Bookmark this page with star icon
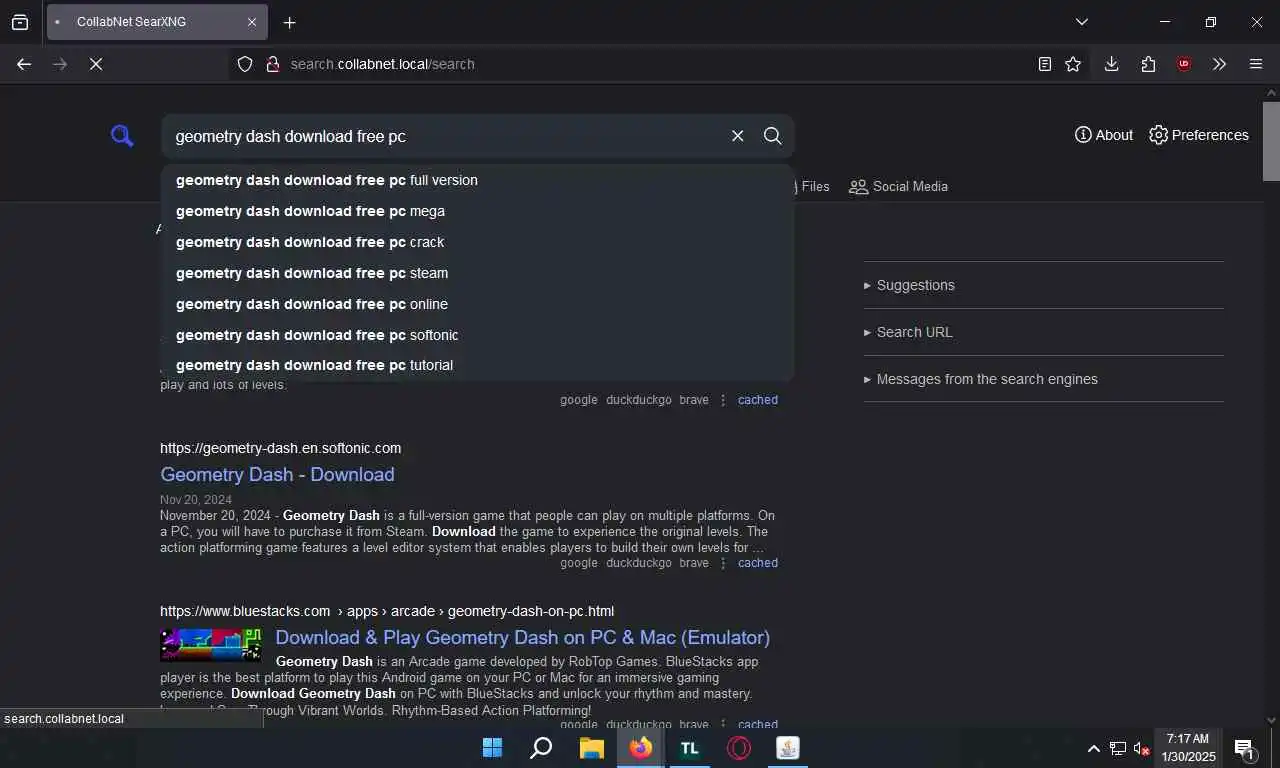 (x=1073, y=64)
